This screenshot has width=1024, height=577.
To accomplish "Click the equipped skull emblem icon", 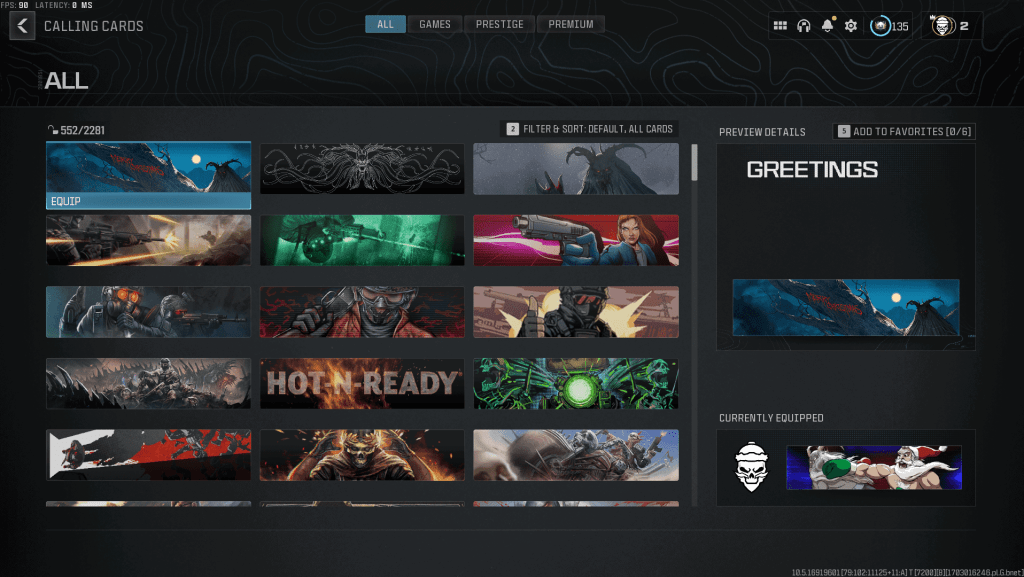I will (749, 467).
